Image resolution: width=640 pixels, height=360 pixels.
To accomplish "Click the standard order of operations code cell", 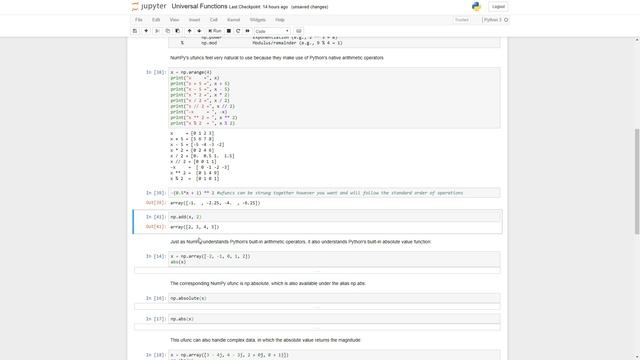I will (334, 193).
